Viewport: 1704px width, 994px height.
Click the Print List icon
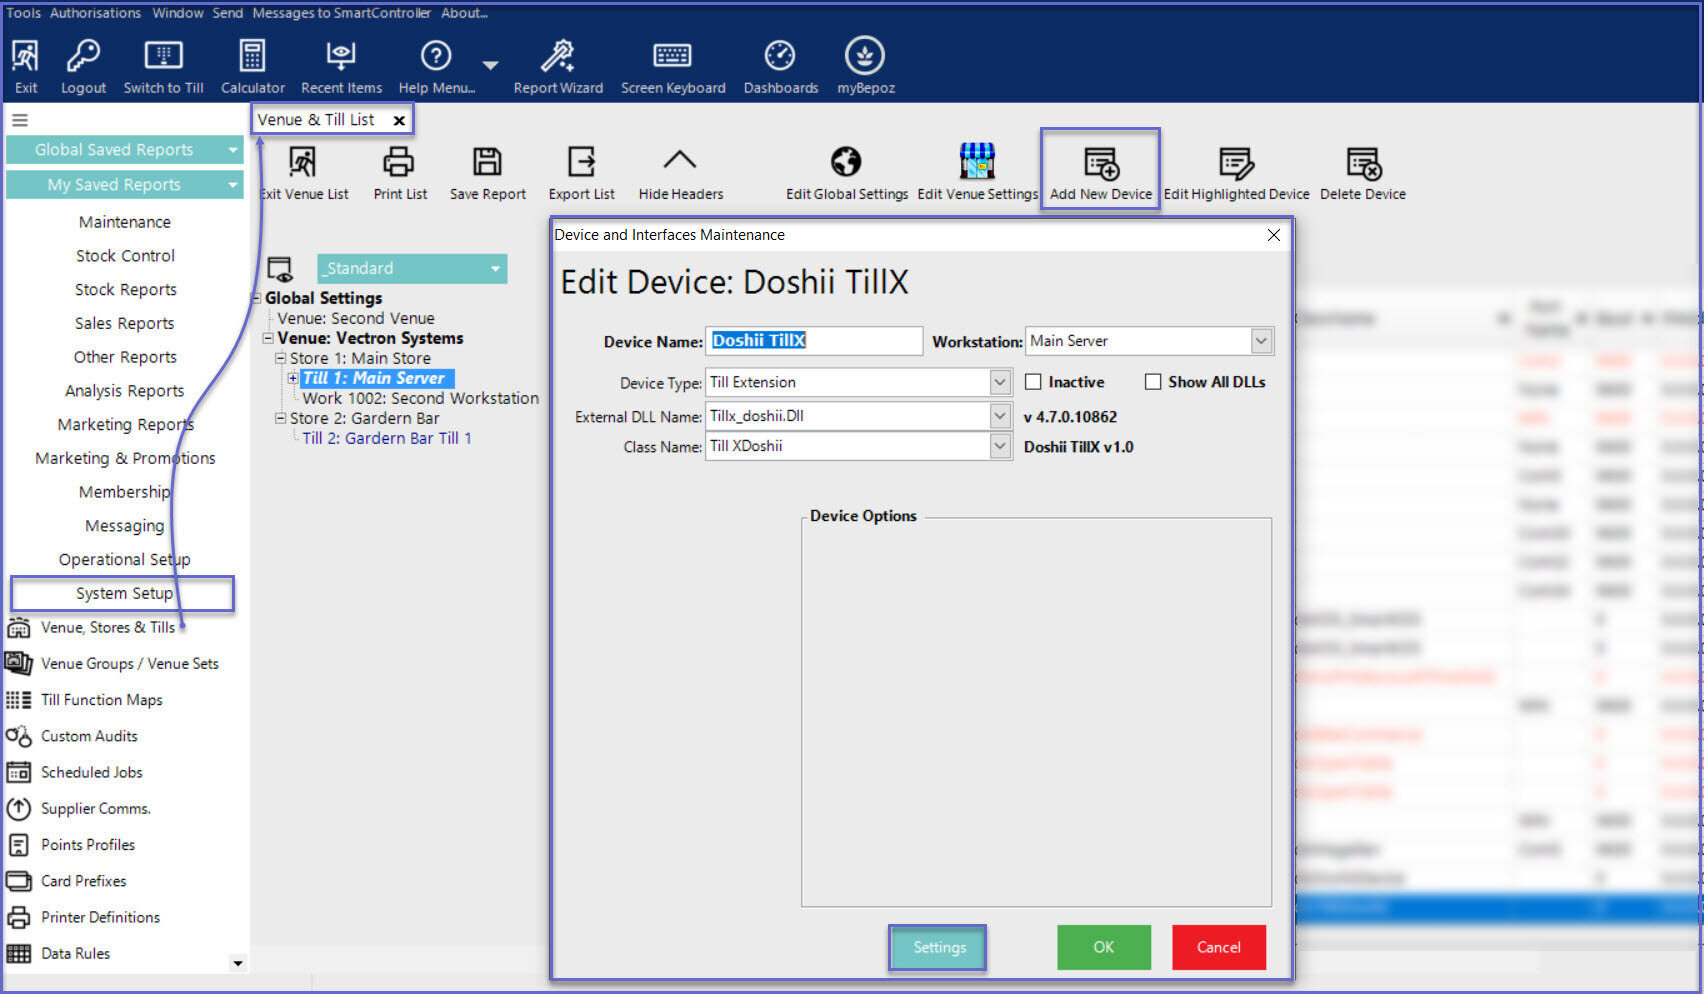399,162
